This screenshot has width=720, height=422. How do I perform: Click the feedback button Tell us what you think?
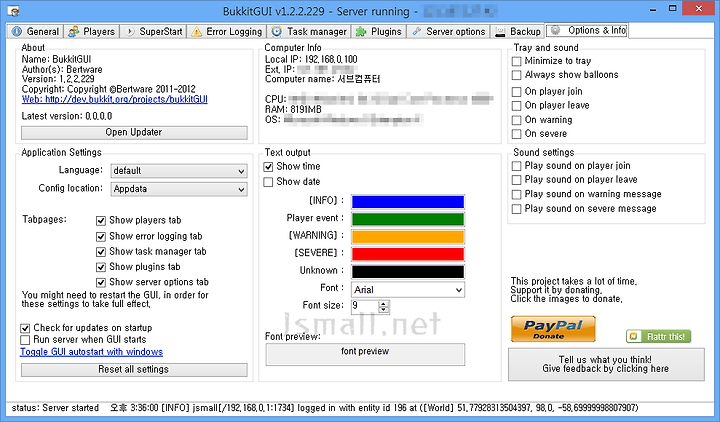click(x=606, y=364)
